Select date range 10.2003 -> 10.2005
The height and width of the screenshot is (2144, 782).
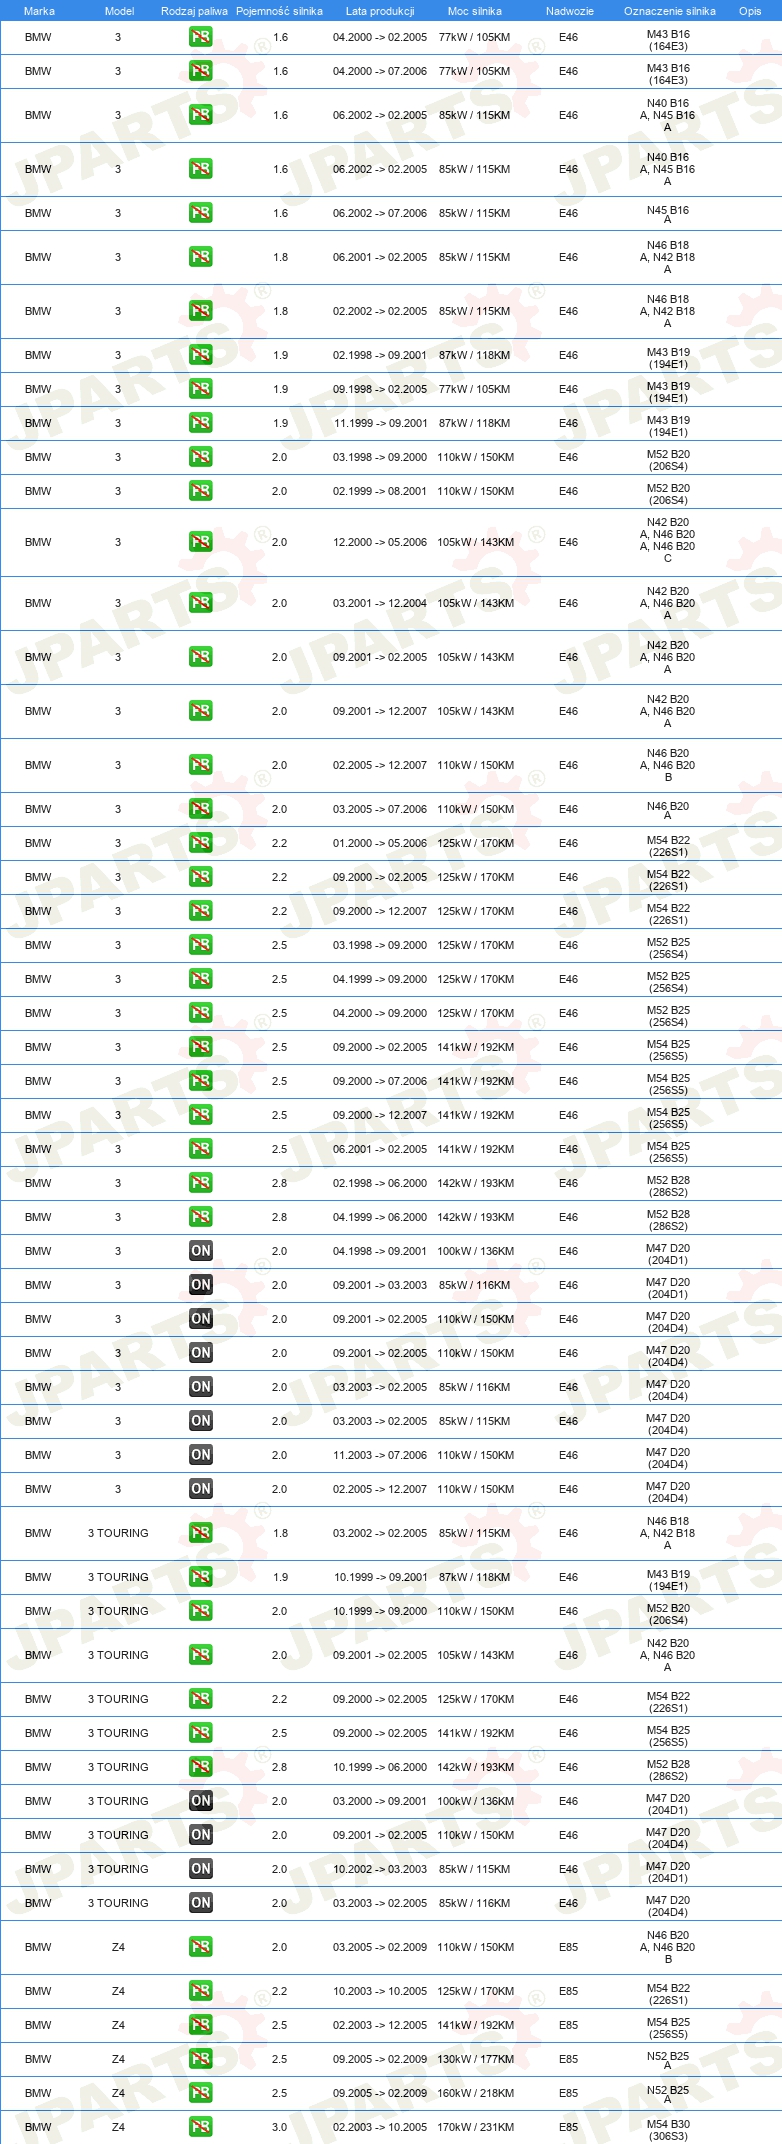[380, 1991]
